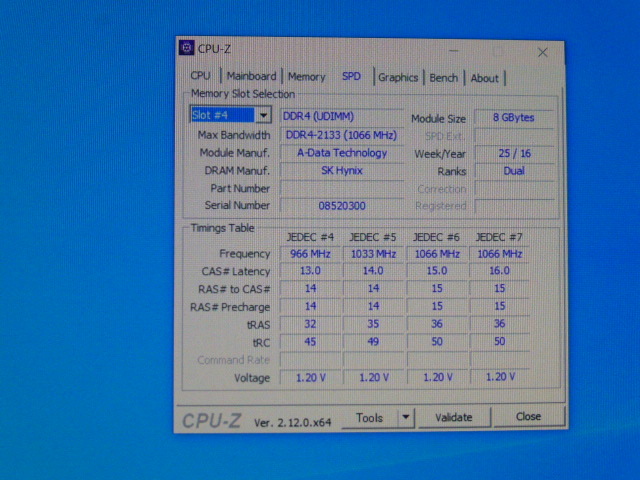
Task: Click the empty JEDEC #4 Command Rate cell
Action: [310, 360]
